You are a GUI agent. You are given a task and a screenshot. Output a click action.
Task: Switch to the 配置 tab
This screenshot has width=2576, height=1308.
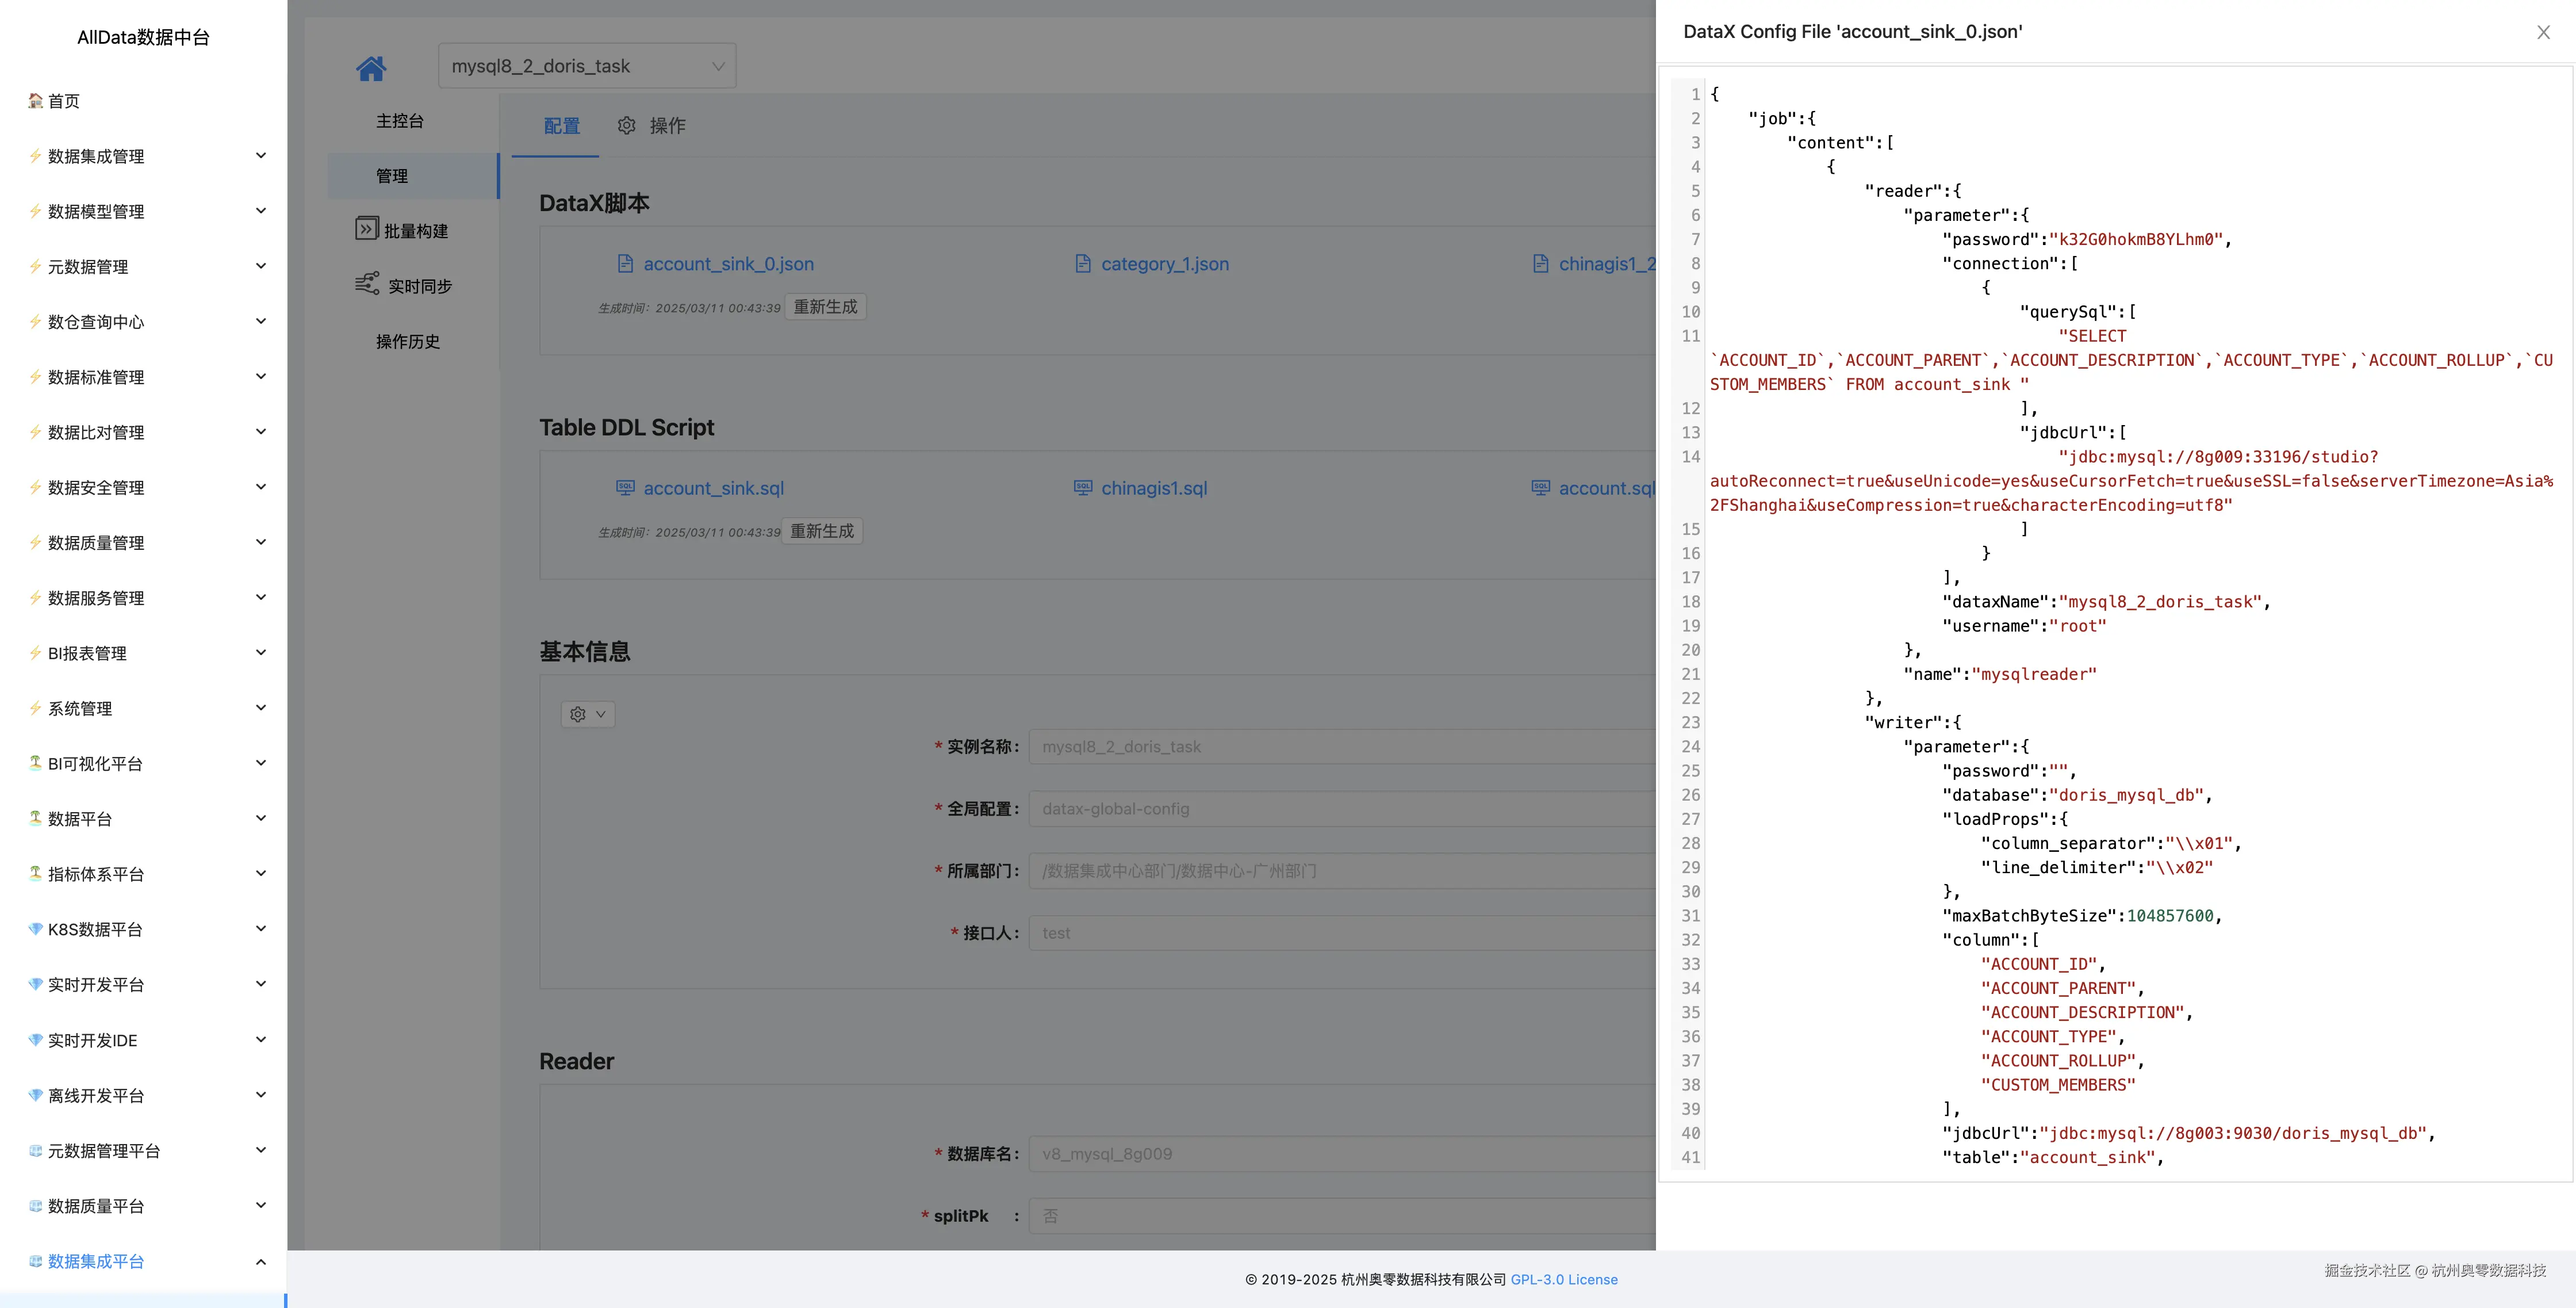(561, 125)
